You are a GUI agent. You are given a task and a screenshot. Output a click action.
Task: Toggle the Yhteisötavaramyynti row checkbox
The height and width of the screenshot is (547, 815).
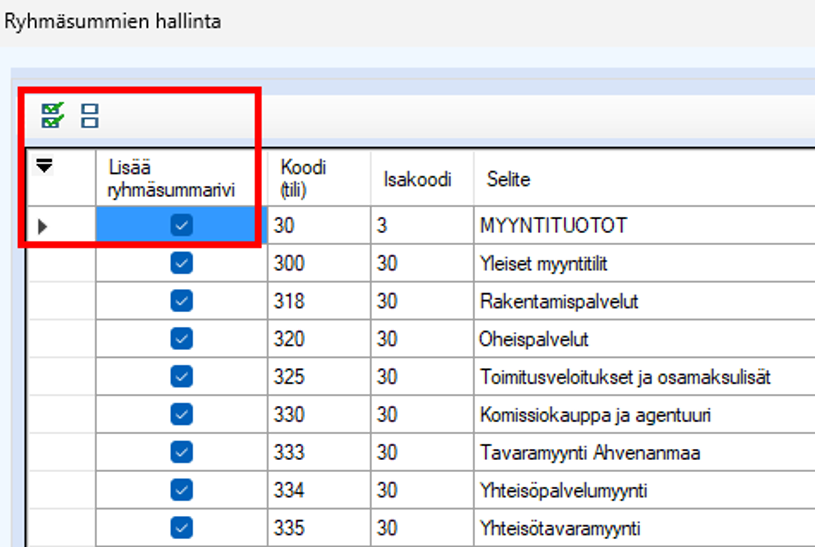pyautogui.click(x=181, y=528)
